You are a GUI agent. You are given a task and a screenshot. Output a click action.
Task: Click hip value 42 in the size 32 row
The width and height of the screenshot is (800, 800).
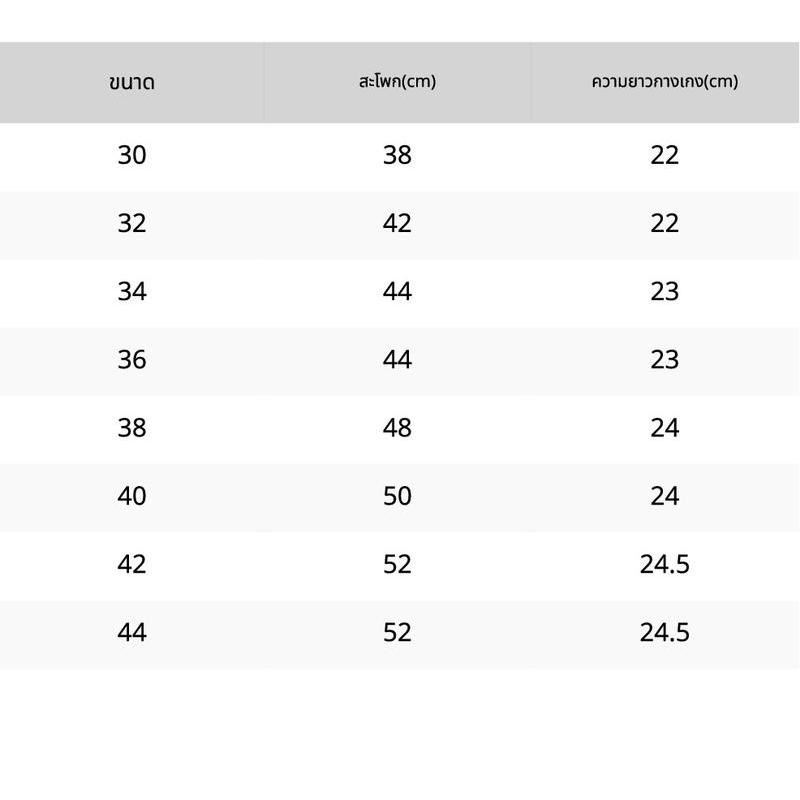(x=397, y=223)
